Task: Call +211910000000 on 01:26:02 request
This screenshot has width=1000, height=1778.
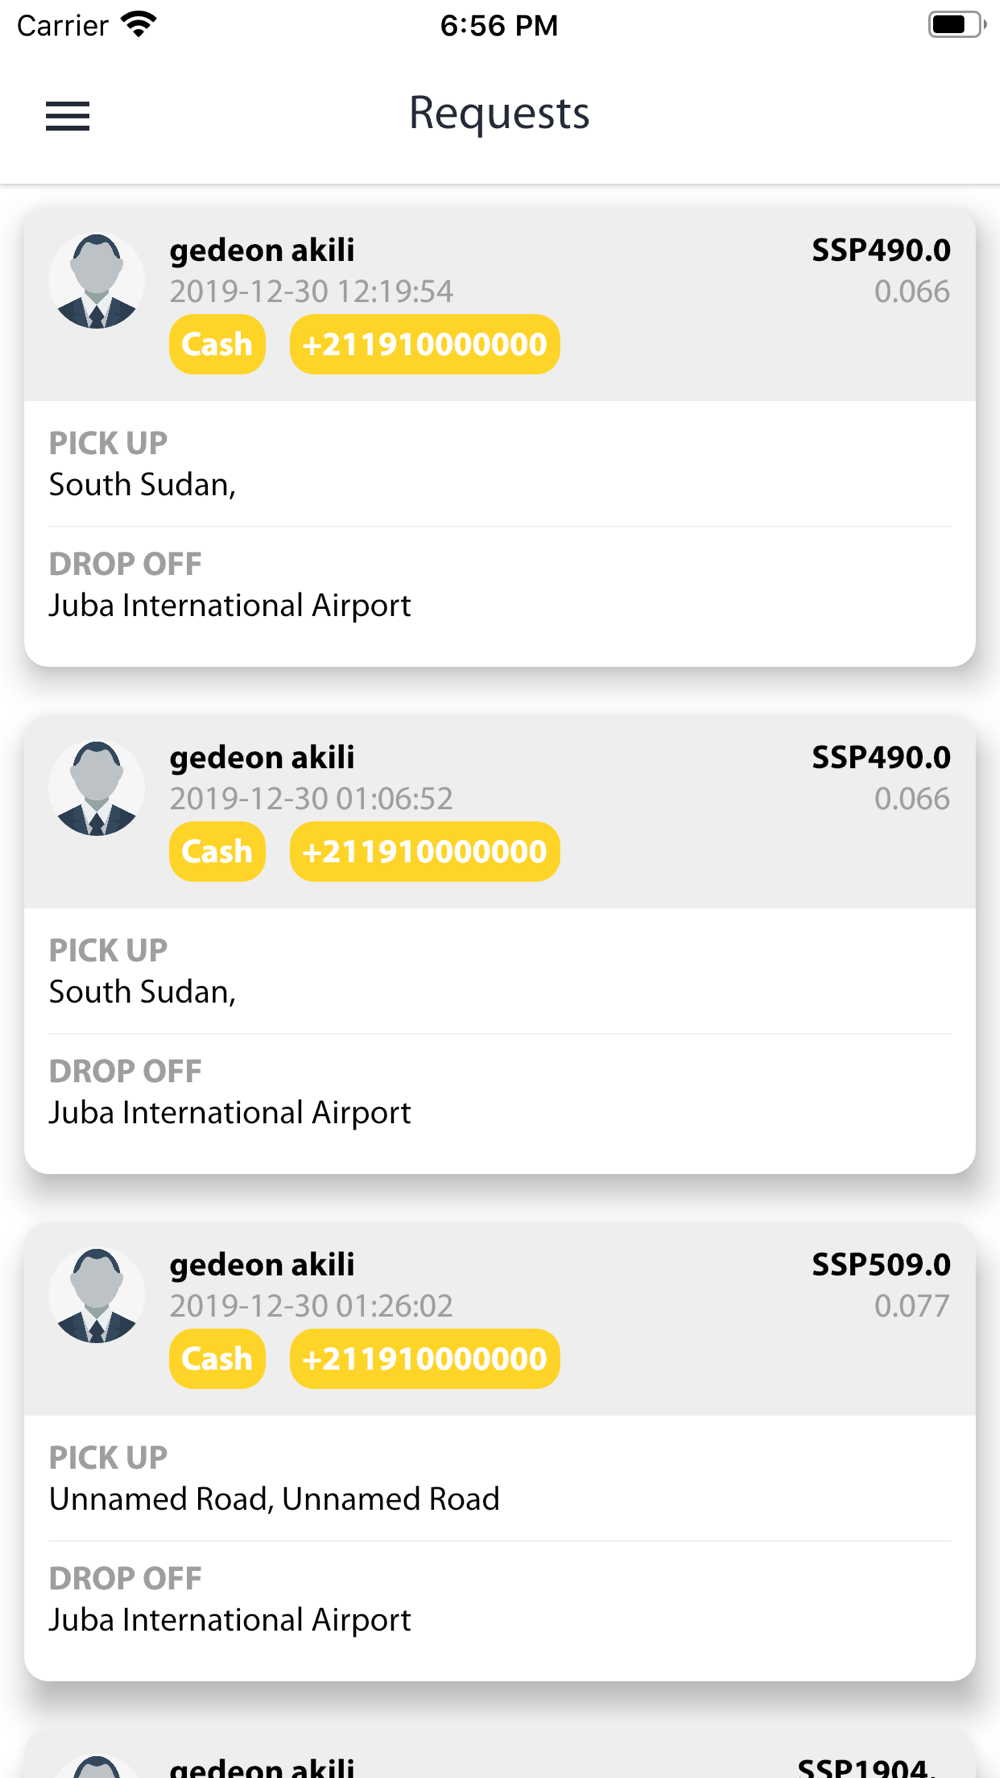Action: click(x=424, y=1358)
